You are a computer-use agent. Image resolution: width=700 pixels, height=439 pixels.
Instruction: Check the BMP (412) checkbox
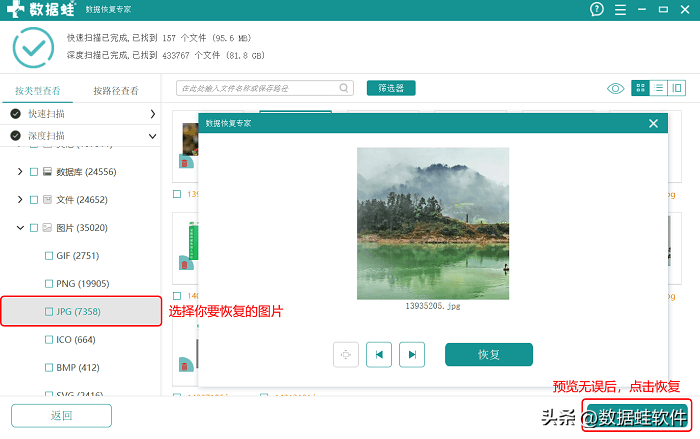pos(49,368)
